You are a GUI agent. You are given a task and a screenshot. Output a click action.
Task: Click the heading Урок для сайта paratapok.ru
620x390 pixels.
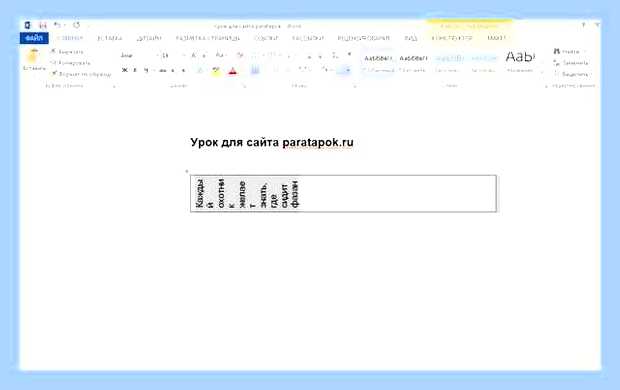coord(272,142)
